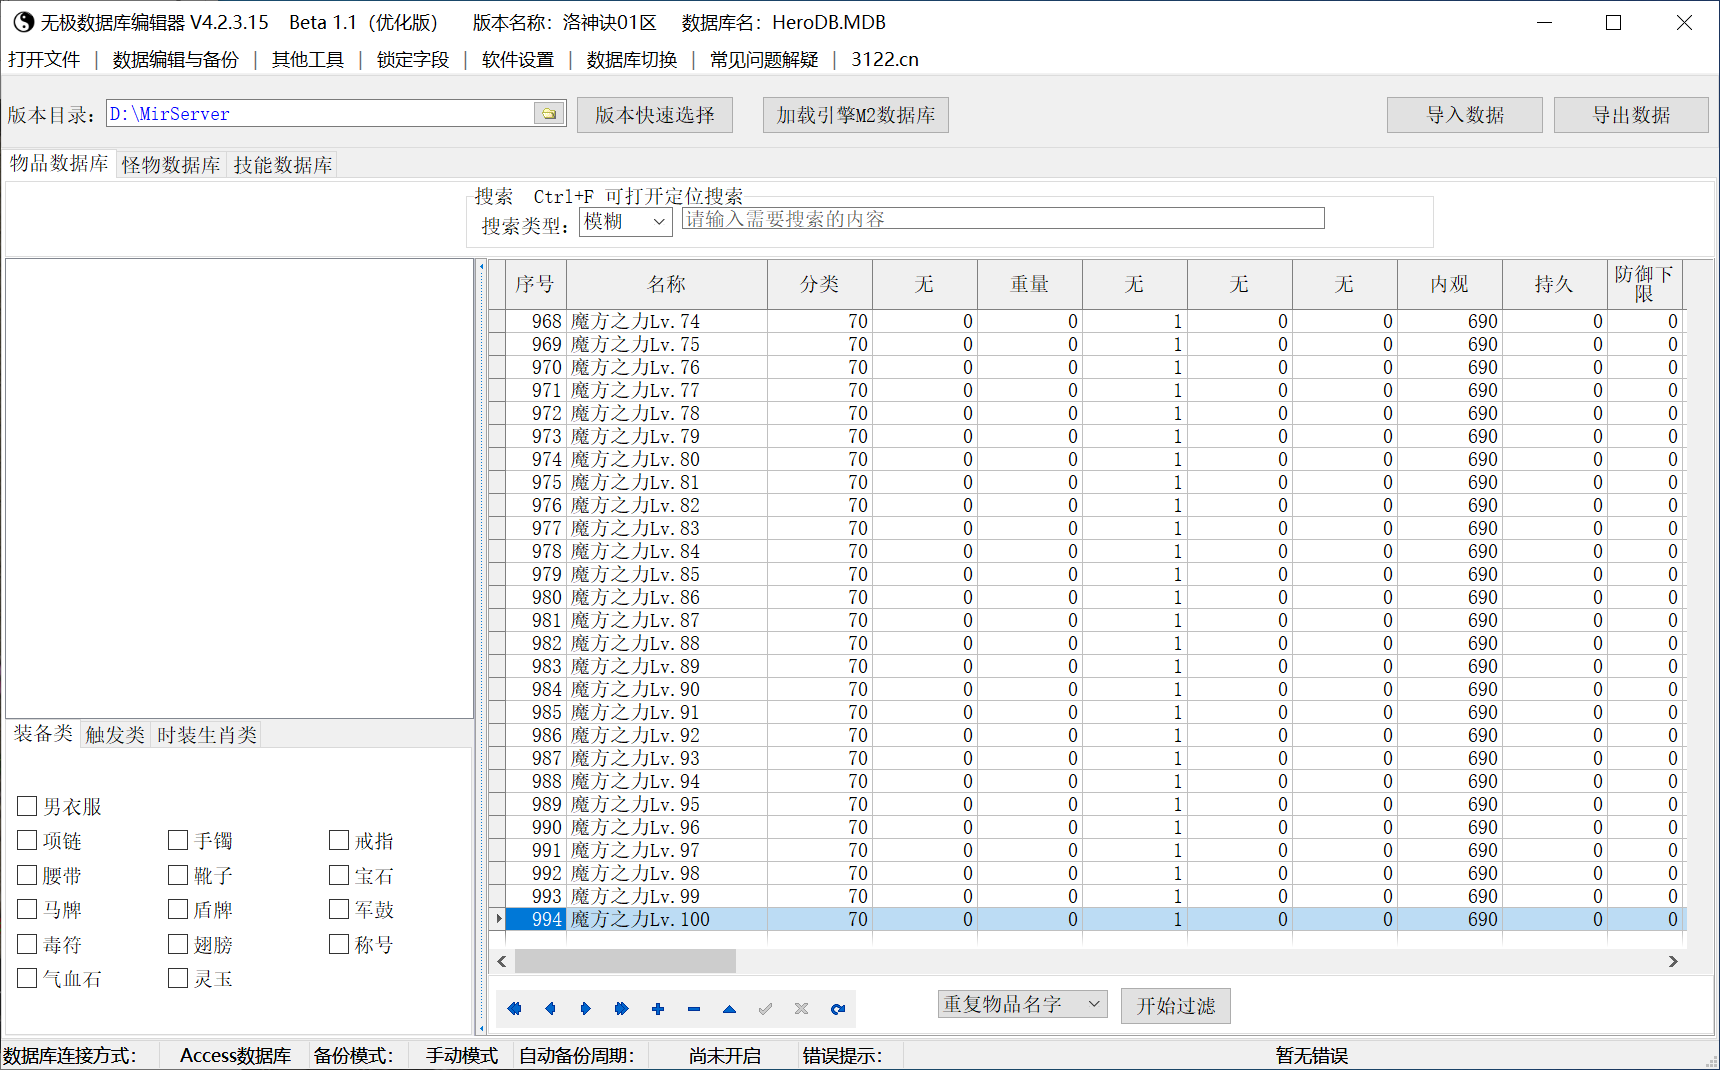
Task: Click the post edit checkmark icon
Action: tap(766, 1009)
